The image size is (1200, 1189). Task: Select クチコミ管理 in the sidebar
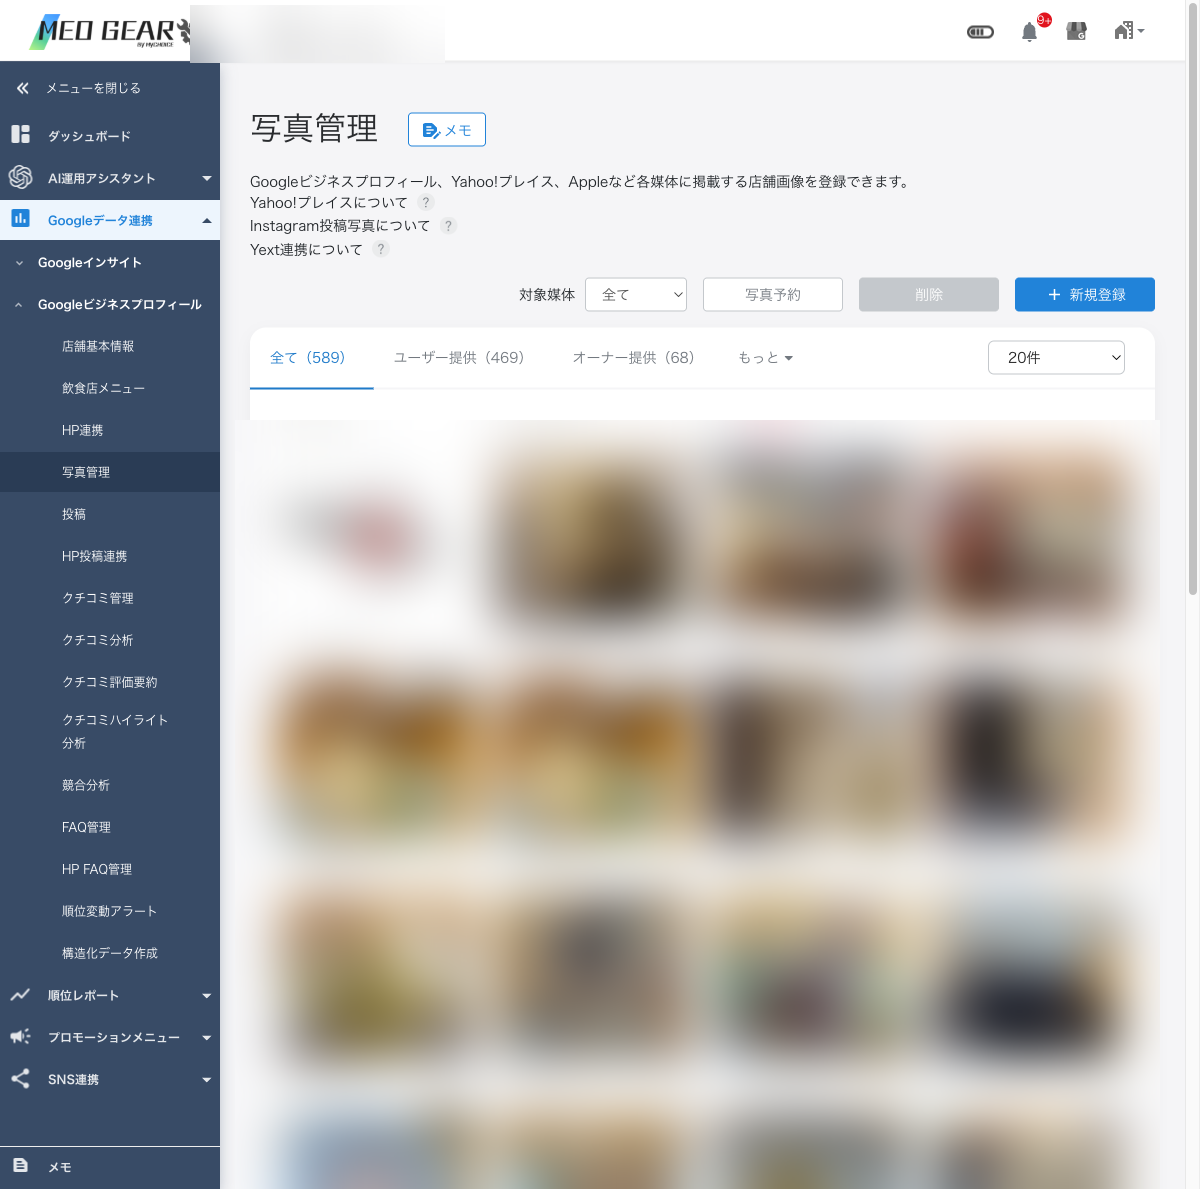click(x=98, y=598)
